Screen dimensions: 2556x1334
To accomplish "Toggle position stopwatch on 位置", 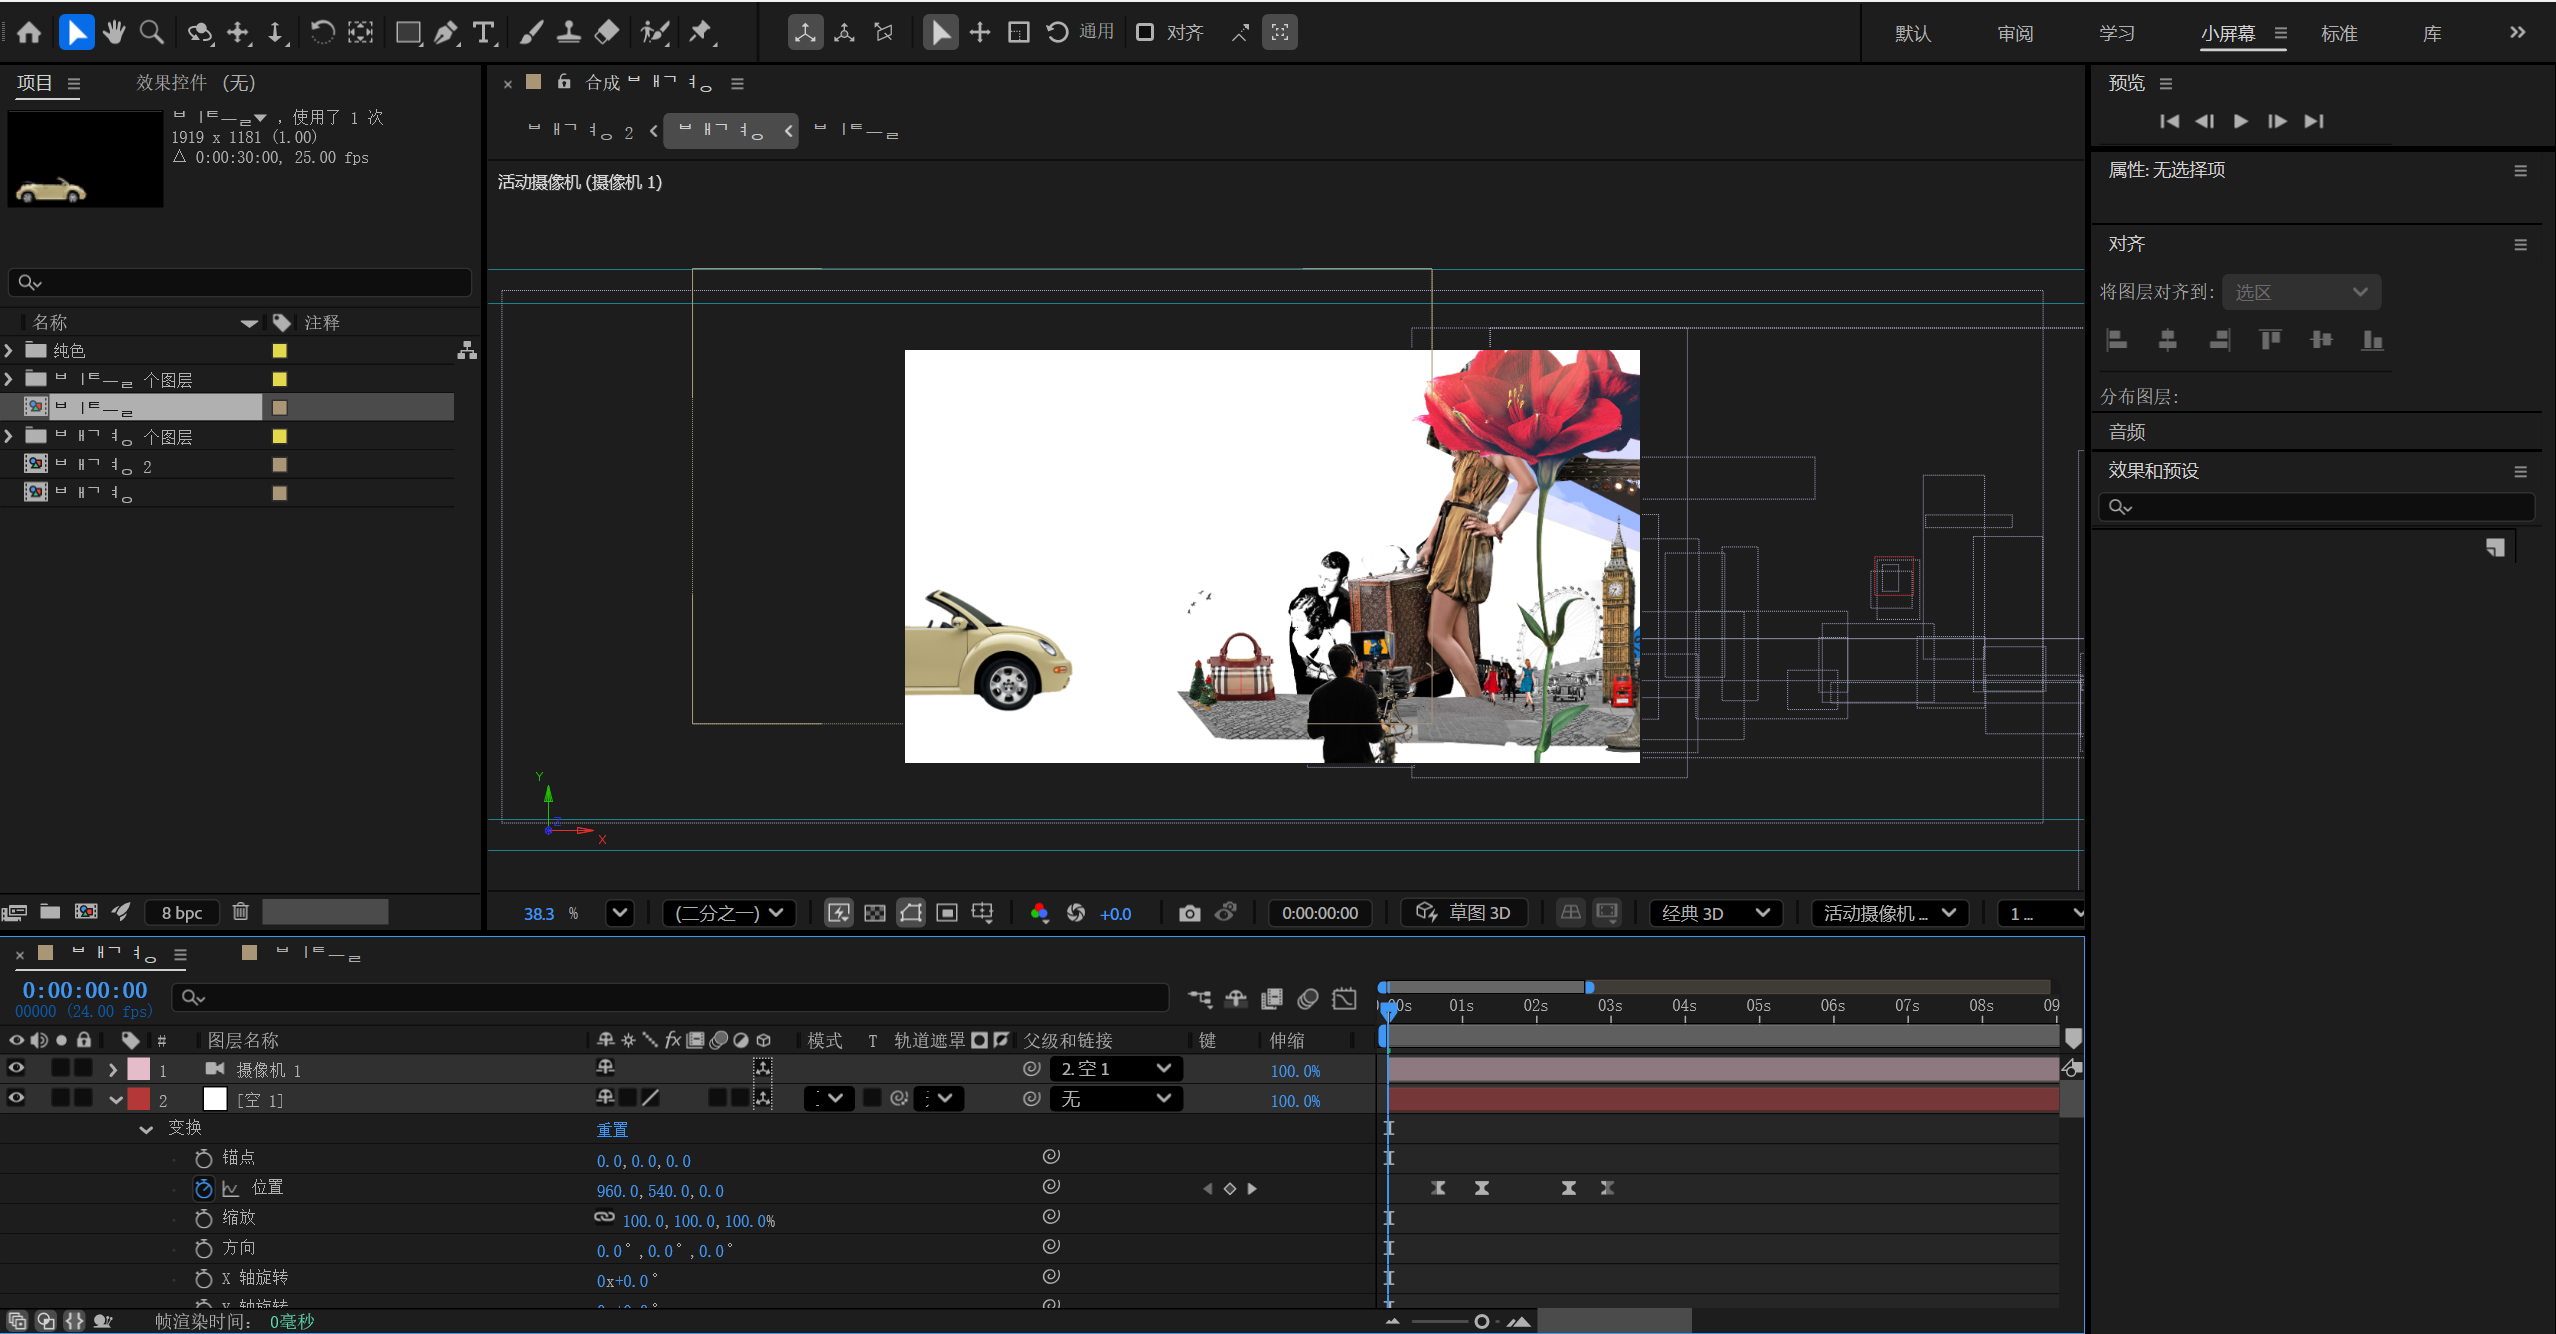I will [x=203, y=1188].
